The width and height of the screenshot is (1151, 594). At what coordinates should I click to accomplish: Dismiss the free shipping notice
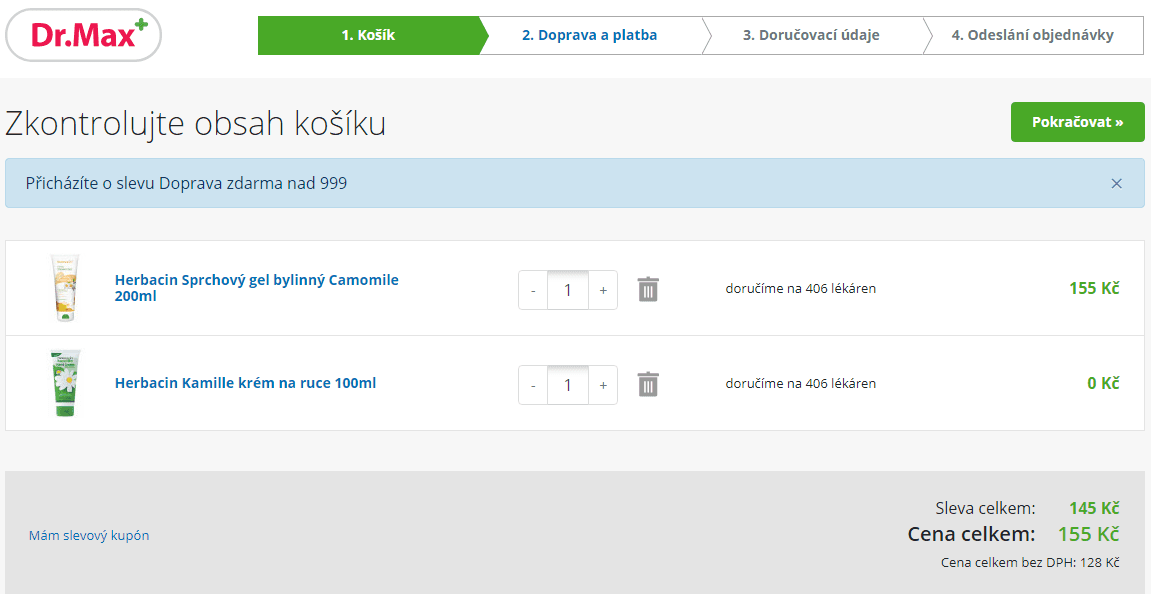[1116, 183]
